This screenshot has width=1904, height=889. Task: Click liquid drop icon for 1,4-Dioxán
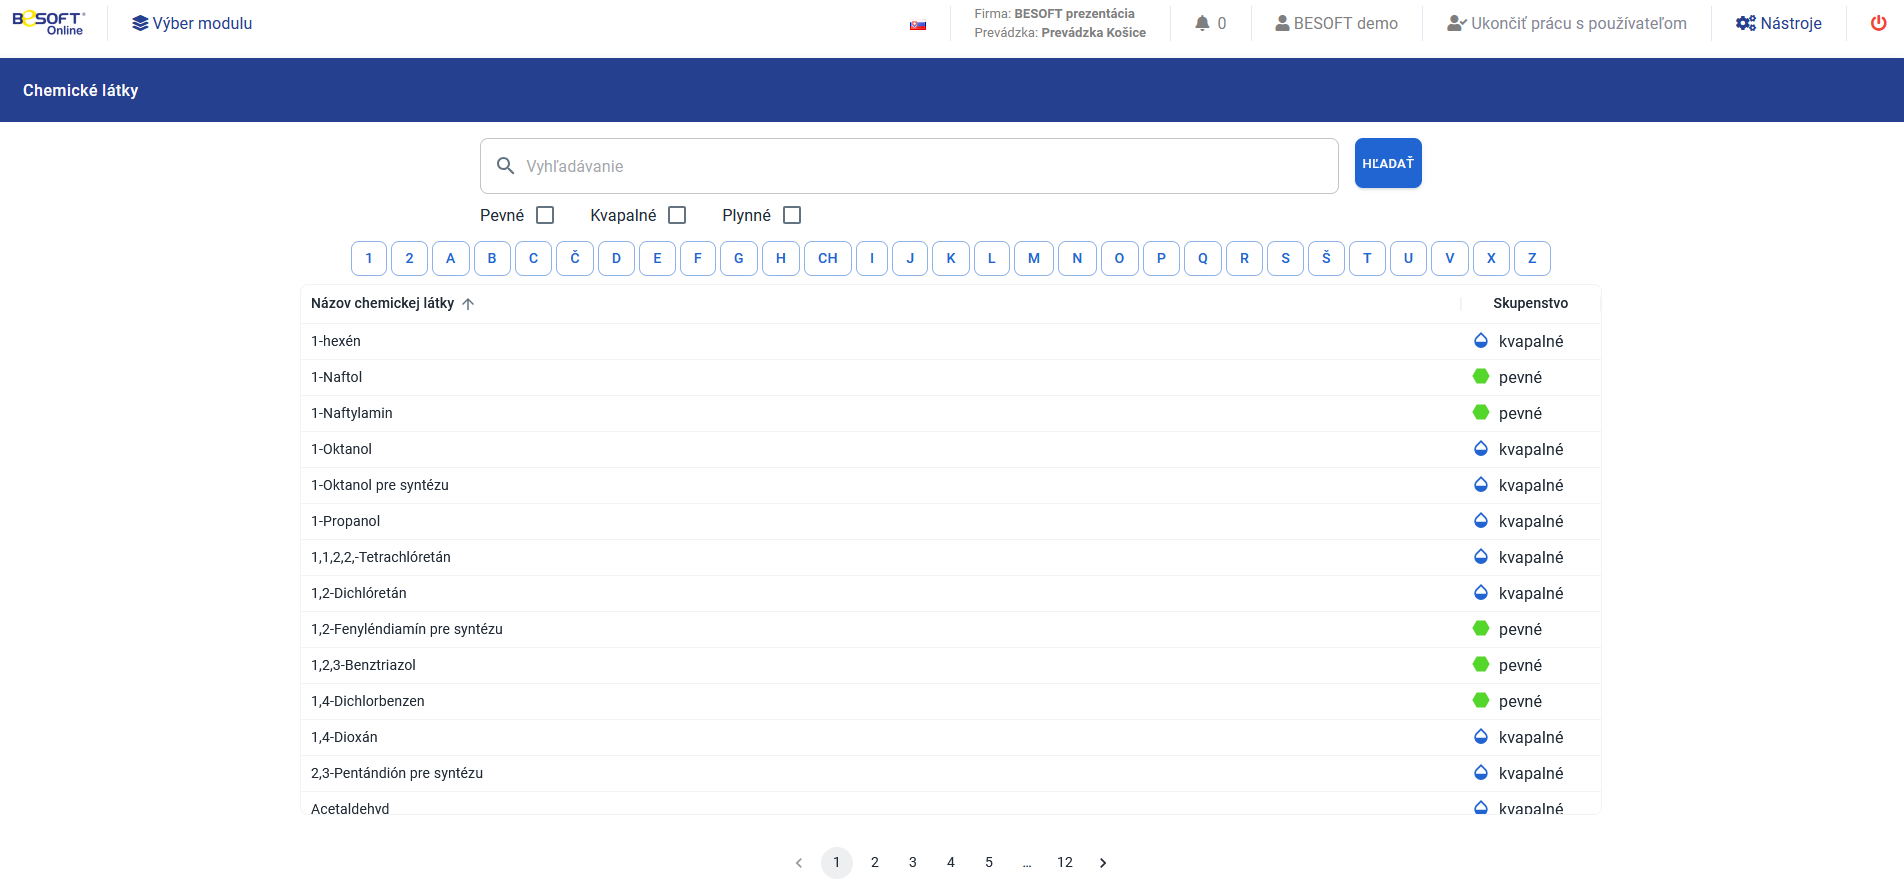[1481, 736]
